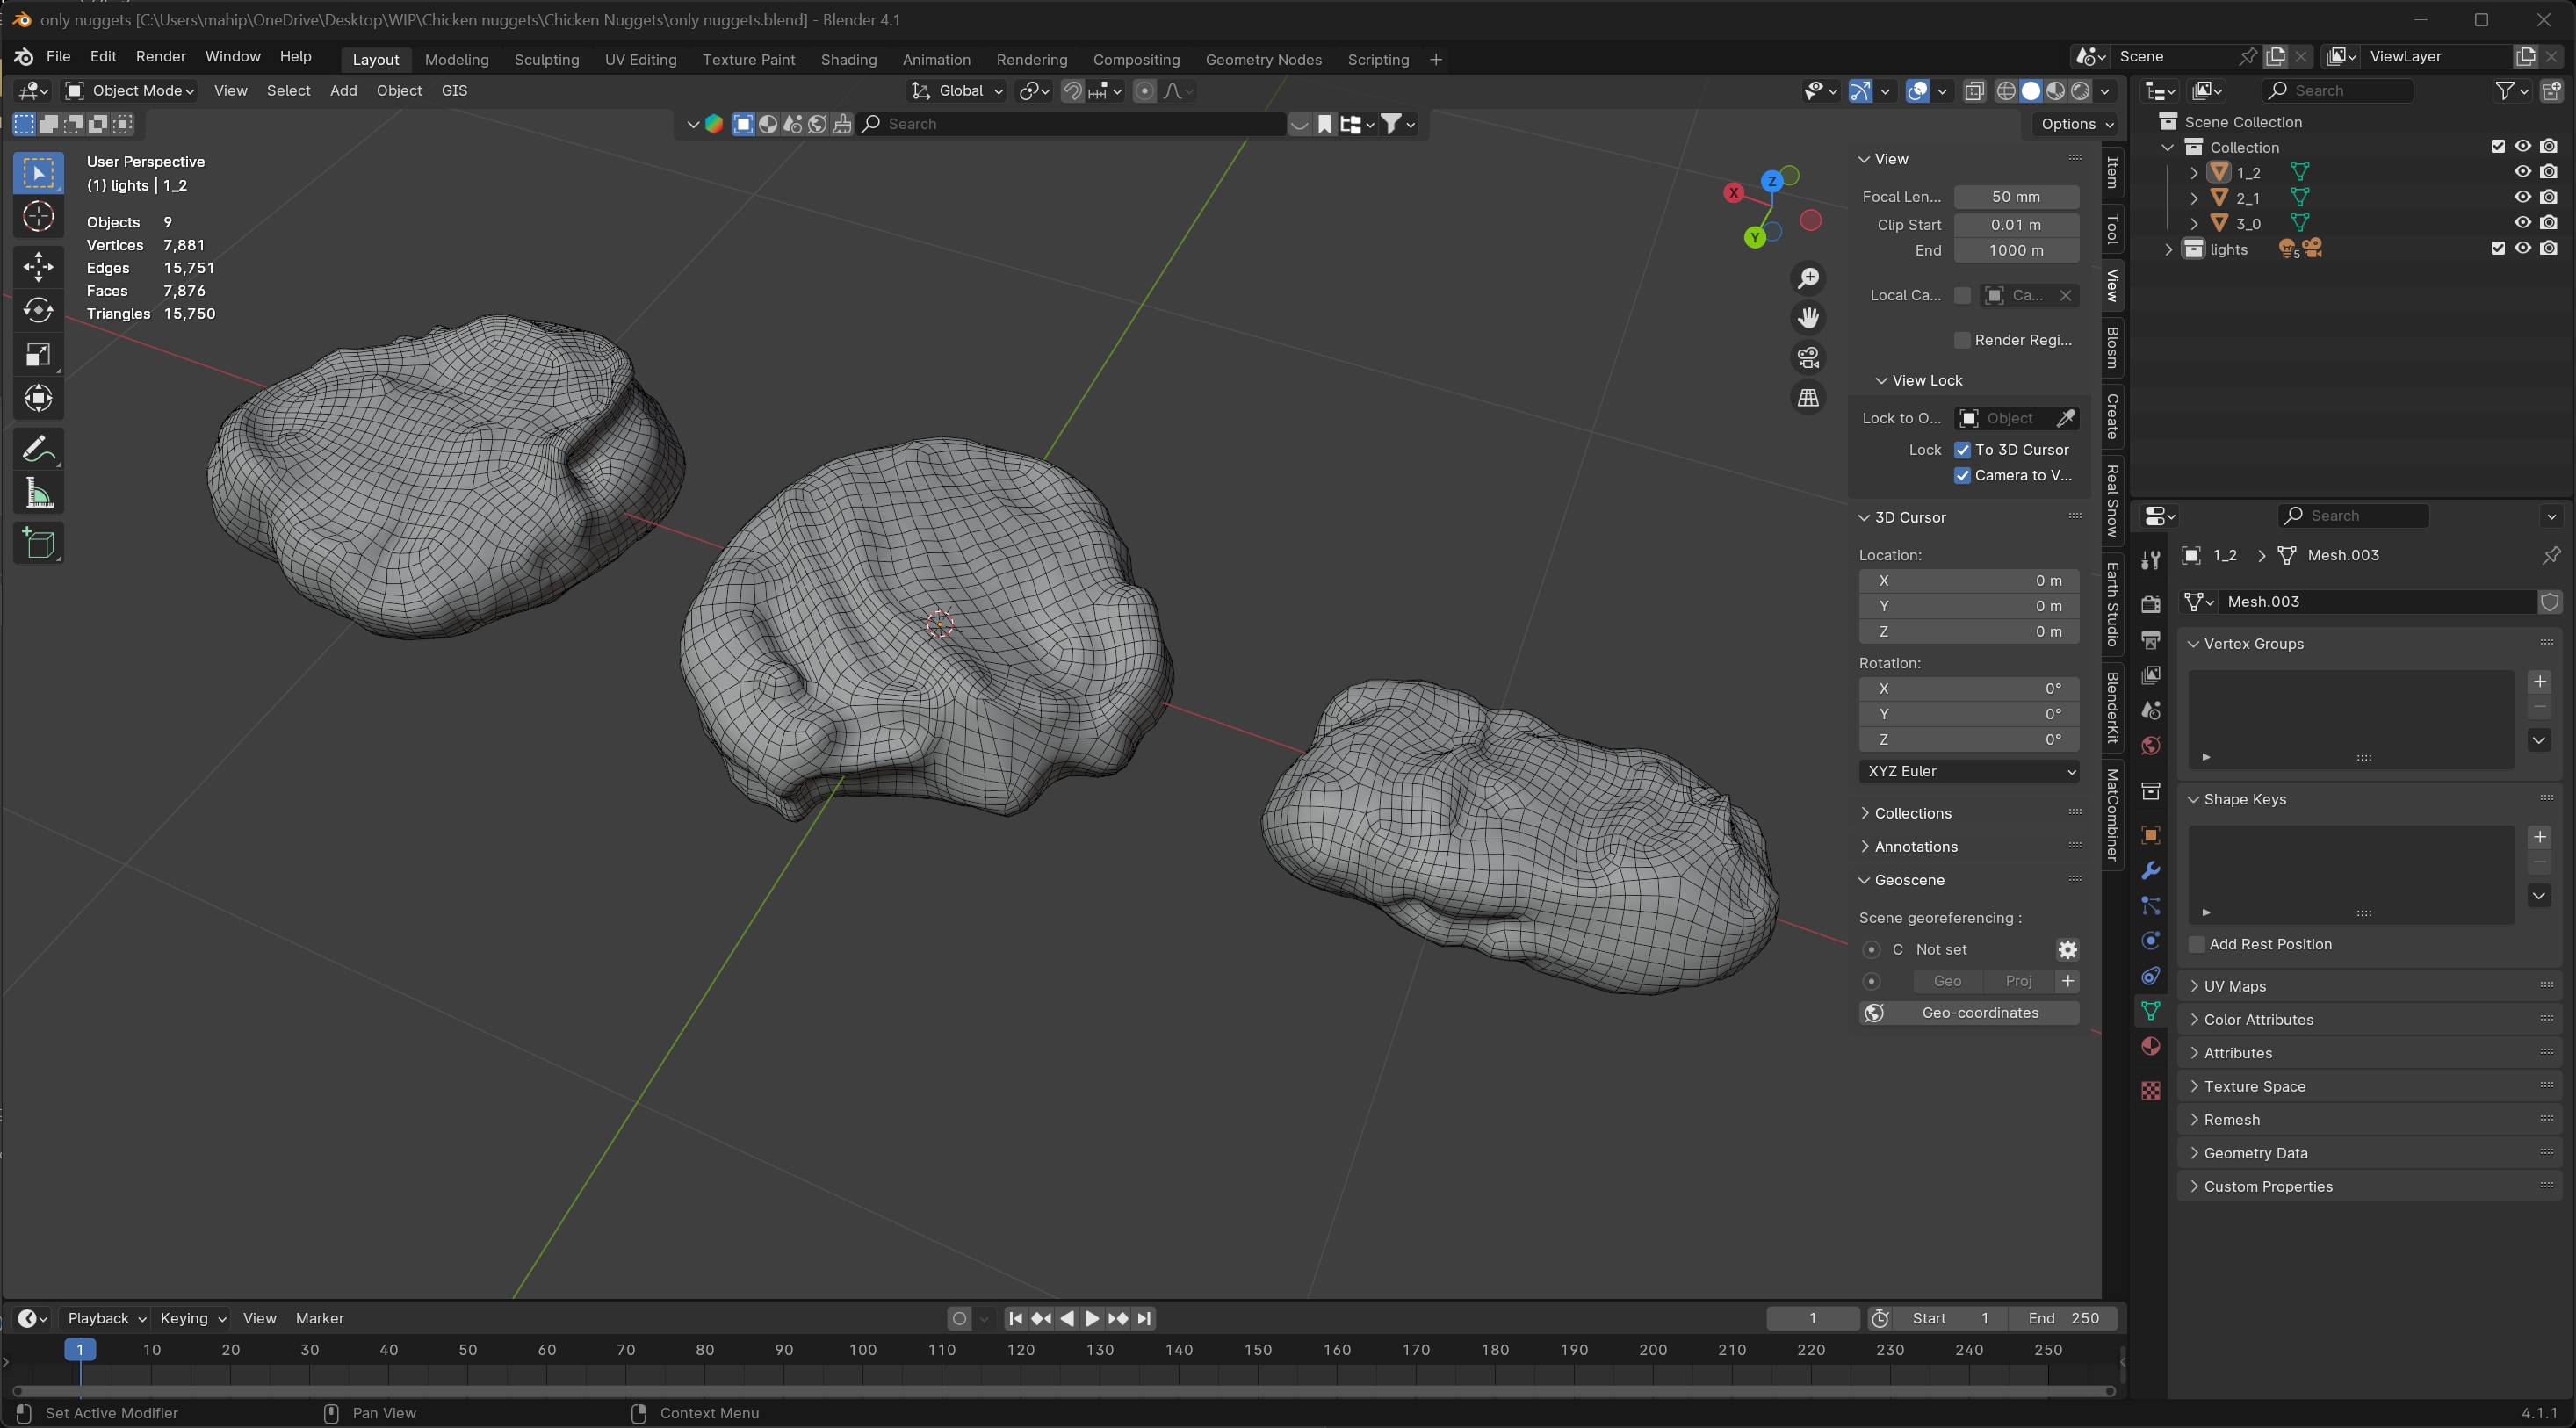The image size is (2576, 1428).
Task: Enable the Render Region checkbox
Action: 1962,340
